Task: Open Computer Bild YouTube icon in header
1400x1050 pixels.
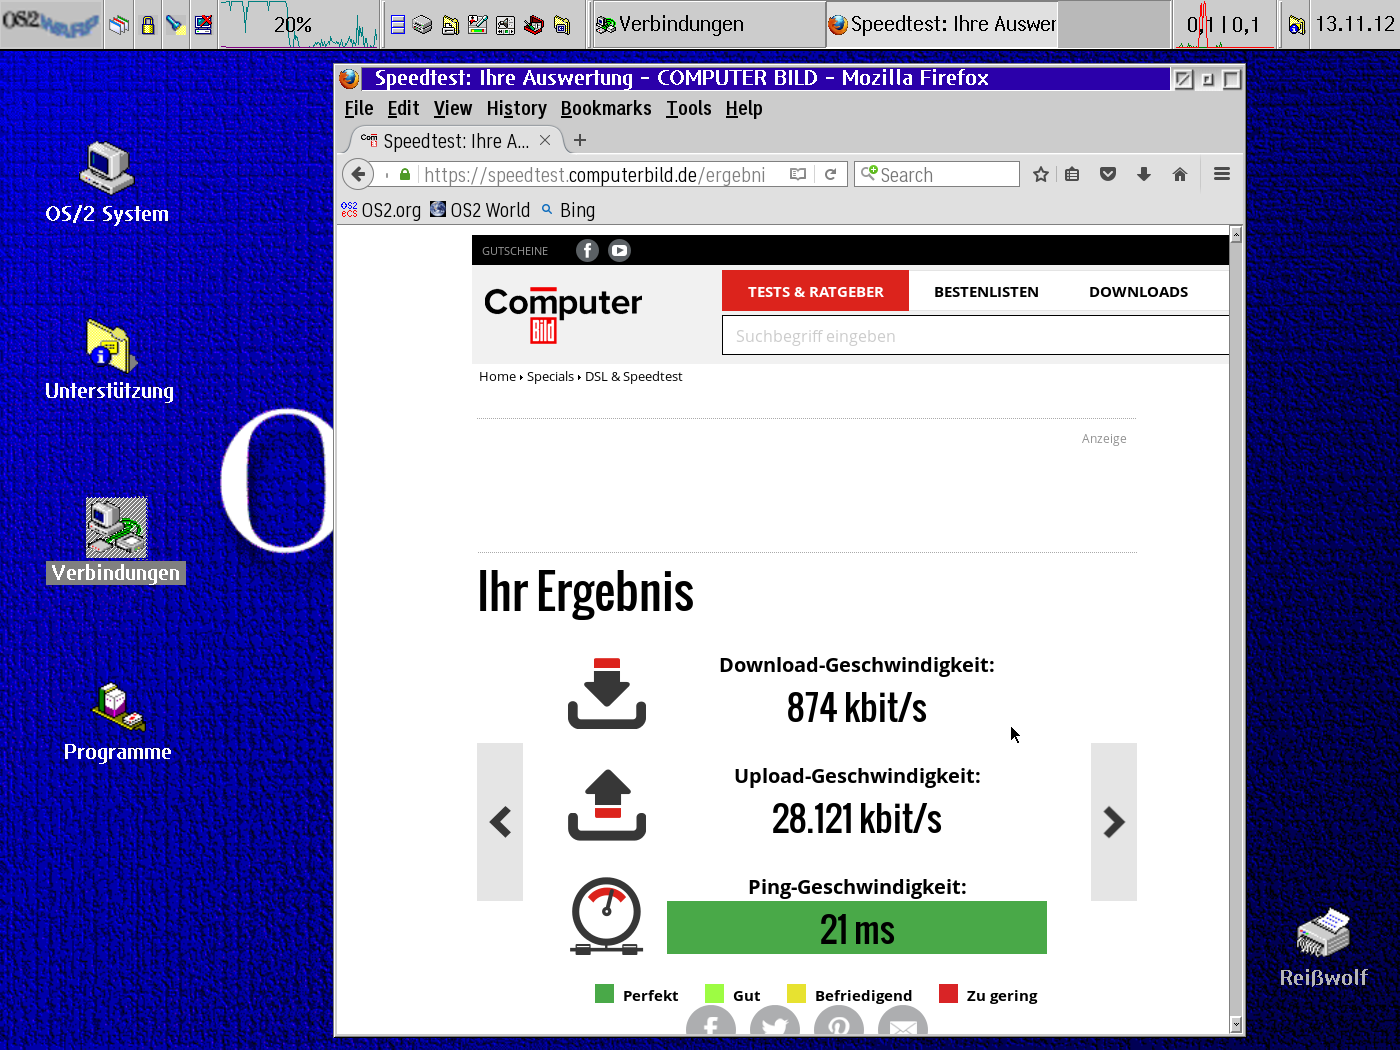Action: pyautogui.click(x=619, y=251)
